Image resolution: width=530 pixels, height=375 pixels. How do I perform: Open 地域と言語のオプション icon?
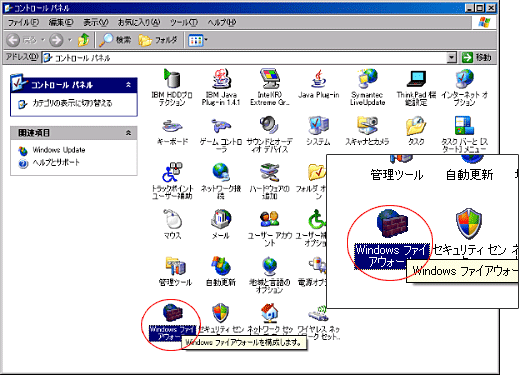269,266
